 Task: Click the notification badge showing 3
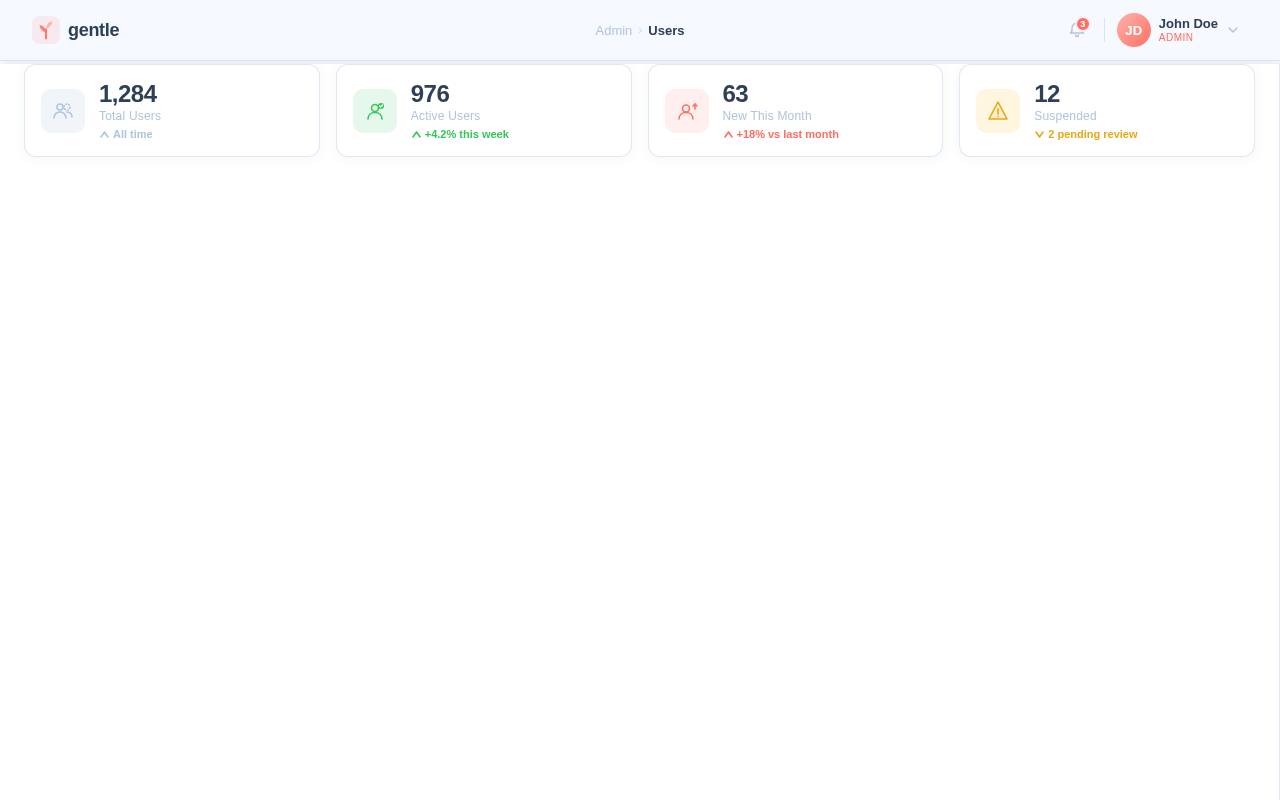[x=1082, y=23]
